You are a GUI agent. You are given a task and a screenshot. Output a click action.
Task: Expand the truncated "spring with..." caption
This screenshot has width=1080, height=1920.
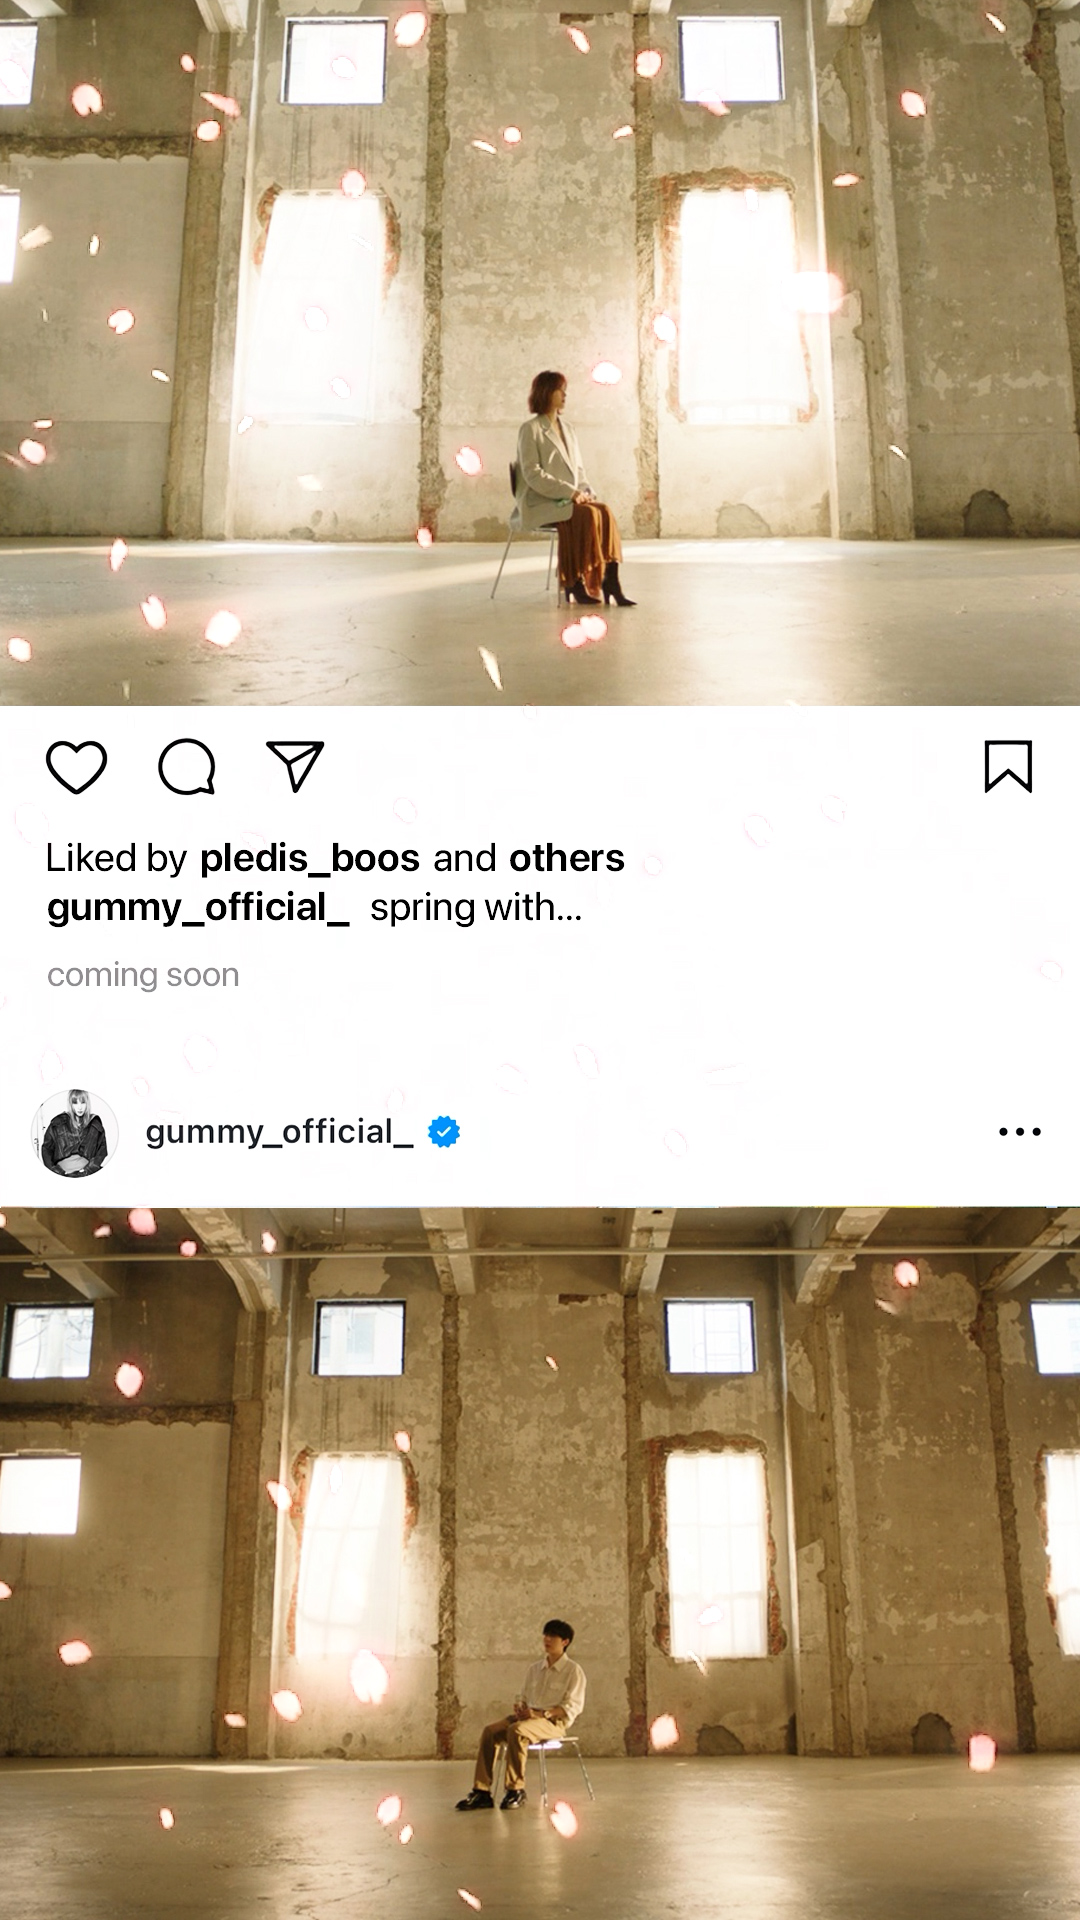coord(476,908)
